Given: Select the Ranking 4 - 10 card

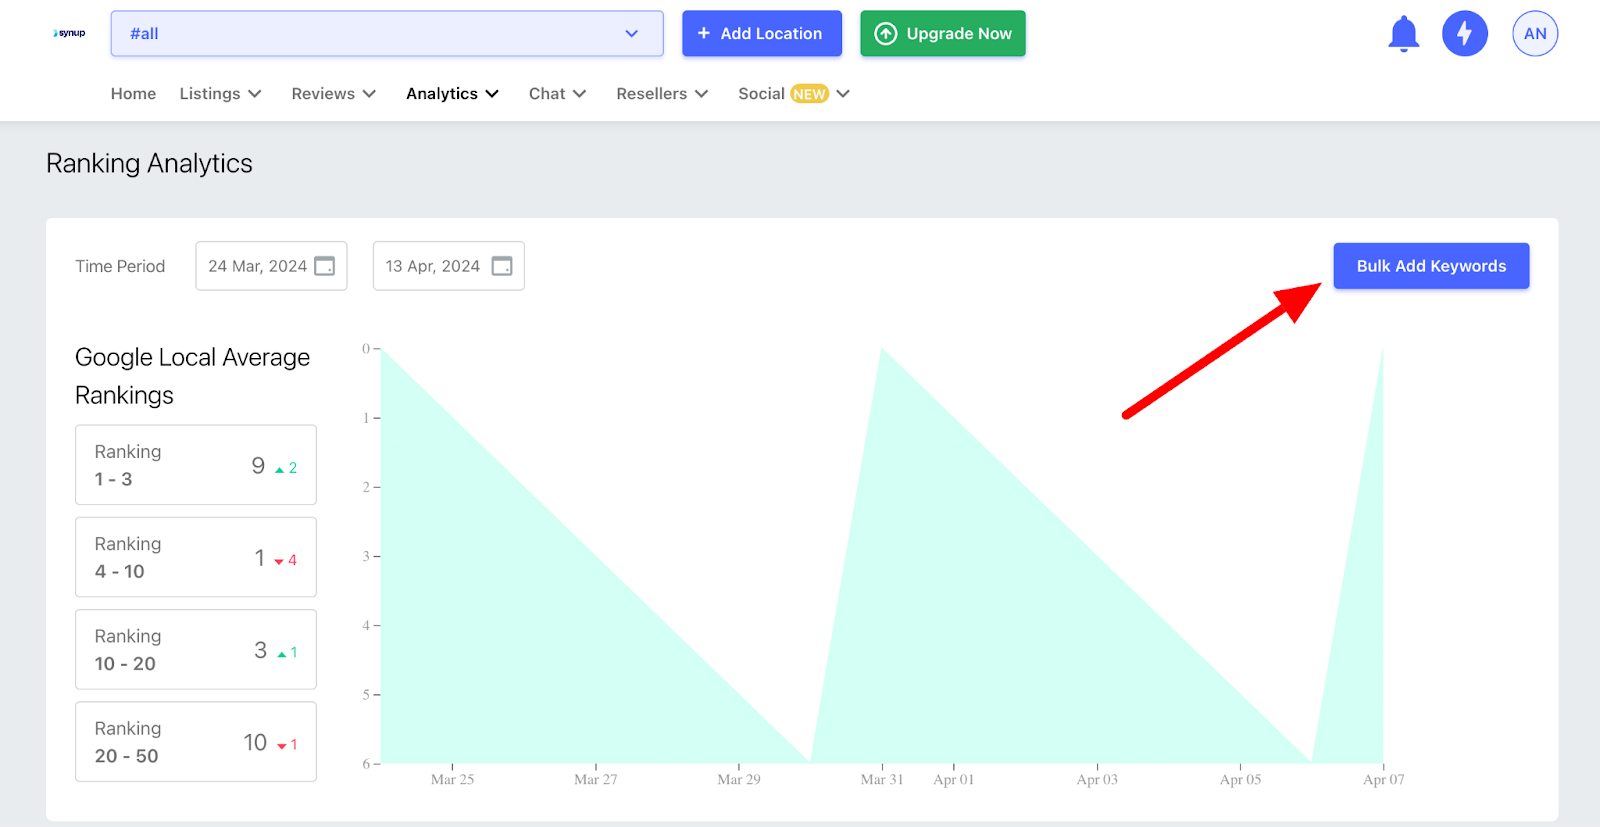Looking at the screenshot, I should point(196,557).
